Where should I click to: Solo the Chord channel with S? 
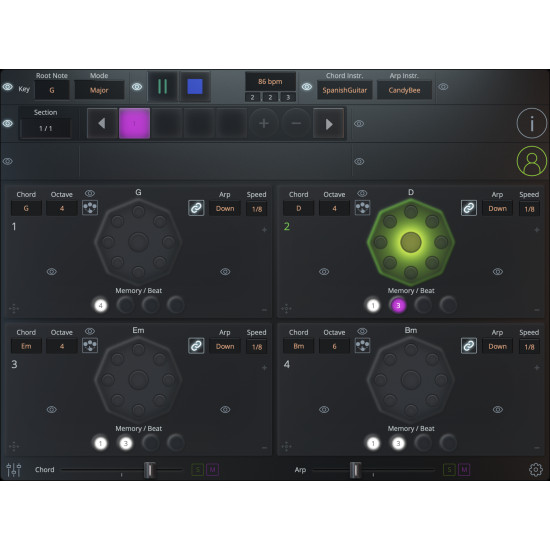pos(198,469)
